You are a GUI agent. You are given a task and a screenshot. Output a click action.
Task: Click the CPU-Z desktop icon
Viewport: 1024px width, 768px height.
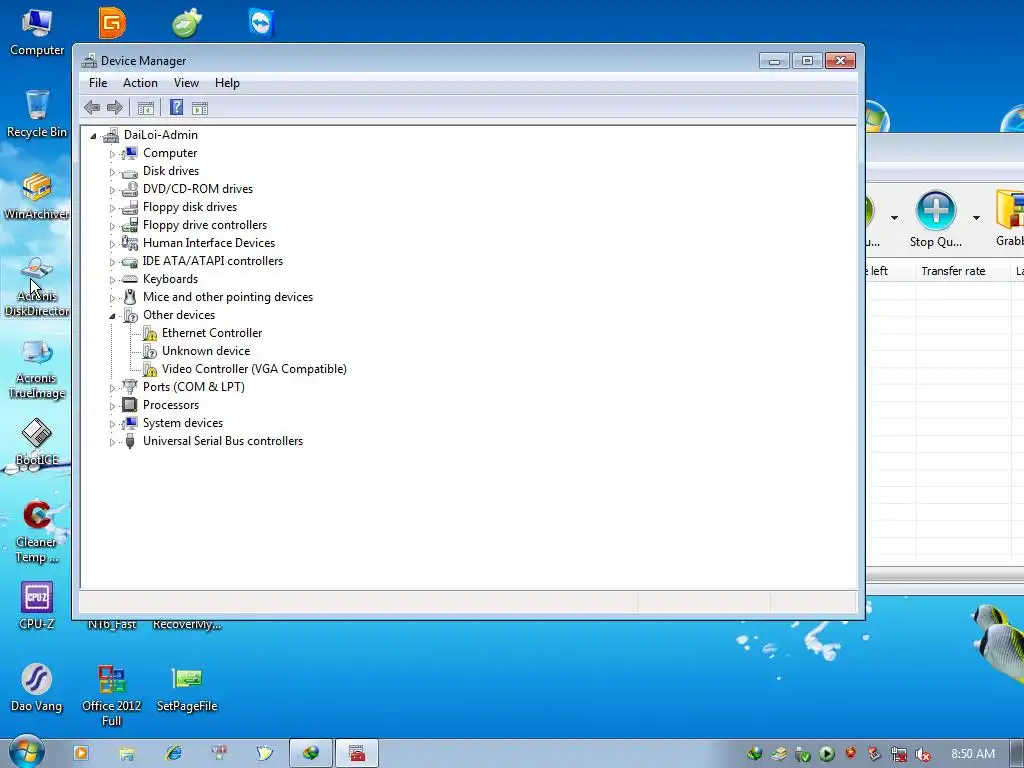point(37,605)
